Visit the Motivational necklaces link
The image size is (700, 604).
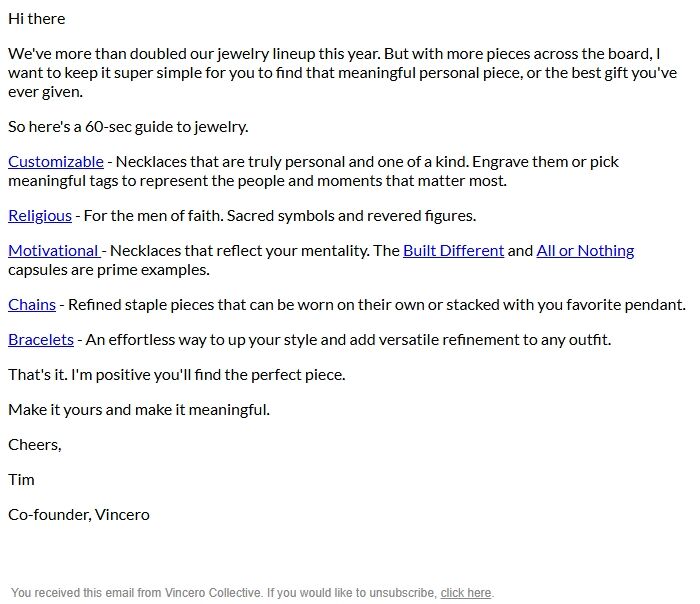click(x=53, y=251)
